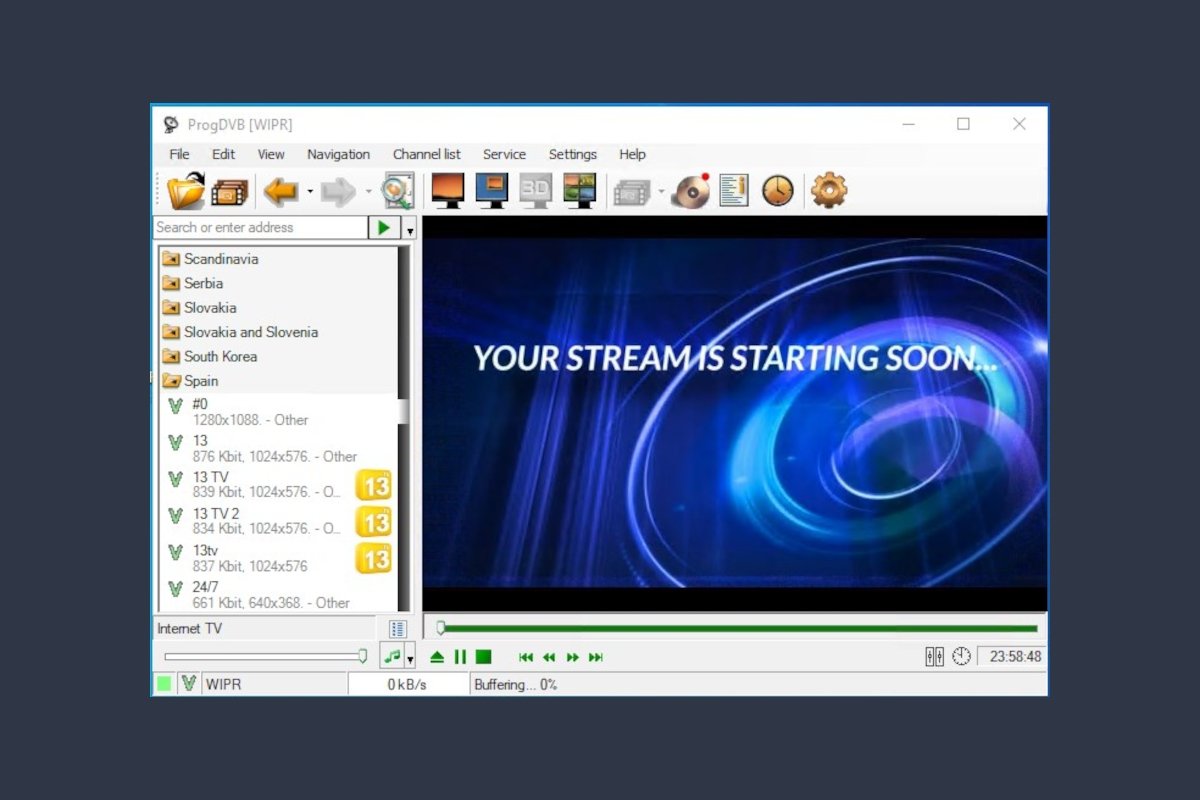
Task: Click the green playback seek bar
Action: (740, 629)
